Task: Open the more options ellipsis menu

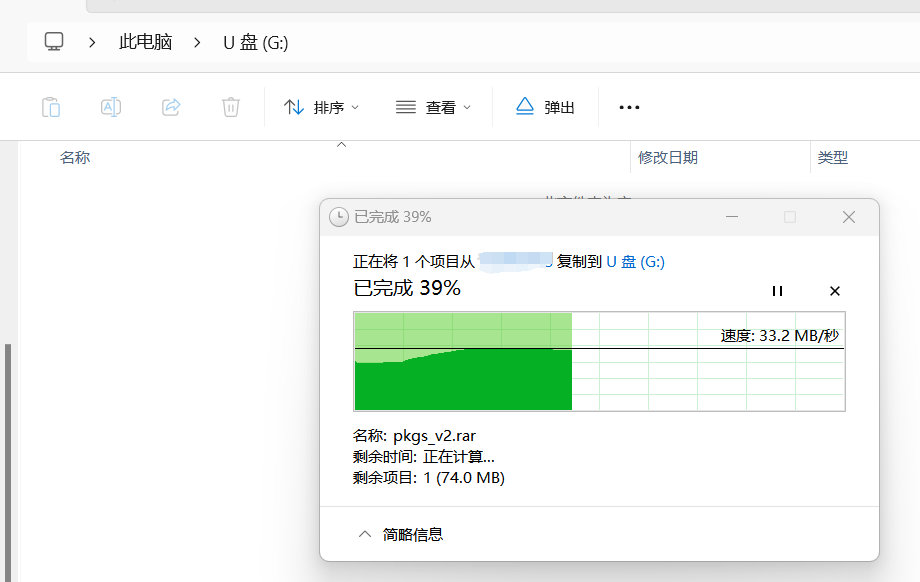Action: coord(629,107)
